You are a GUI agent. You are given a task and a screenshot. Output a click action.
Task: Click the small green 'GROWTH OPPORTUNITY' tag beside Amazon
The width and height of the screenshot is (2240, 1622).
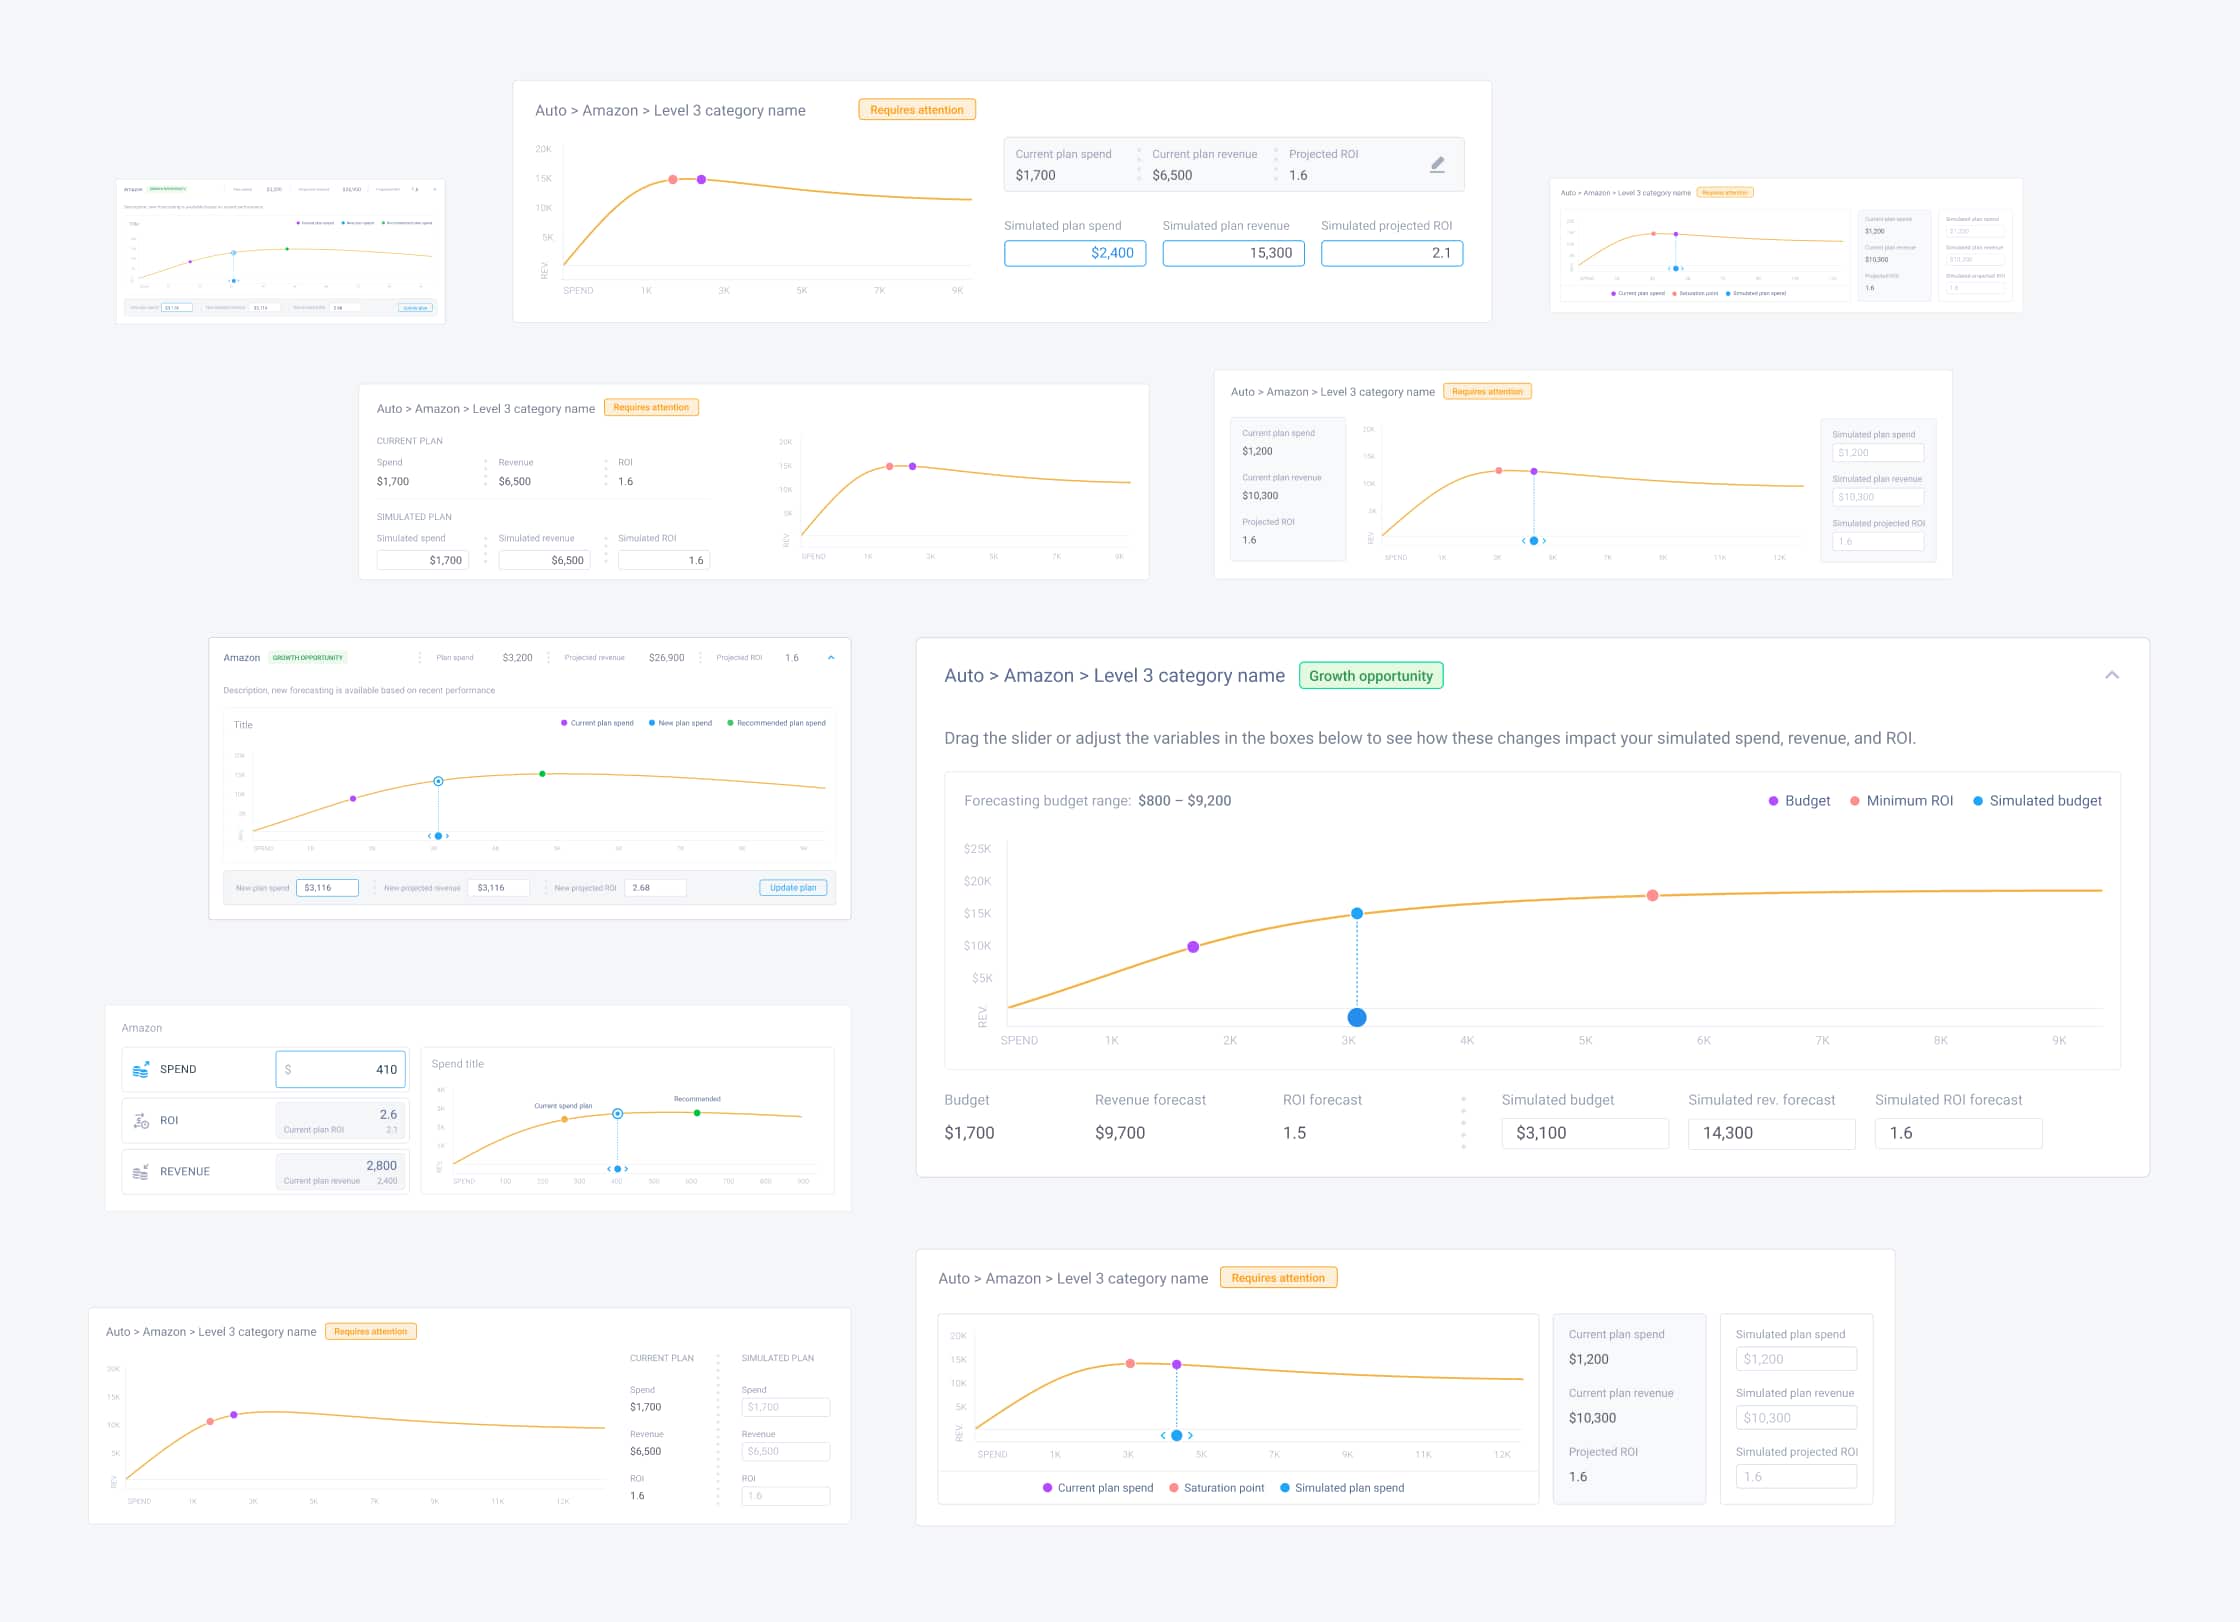[x=307, y=658]
